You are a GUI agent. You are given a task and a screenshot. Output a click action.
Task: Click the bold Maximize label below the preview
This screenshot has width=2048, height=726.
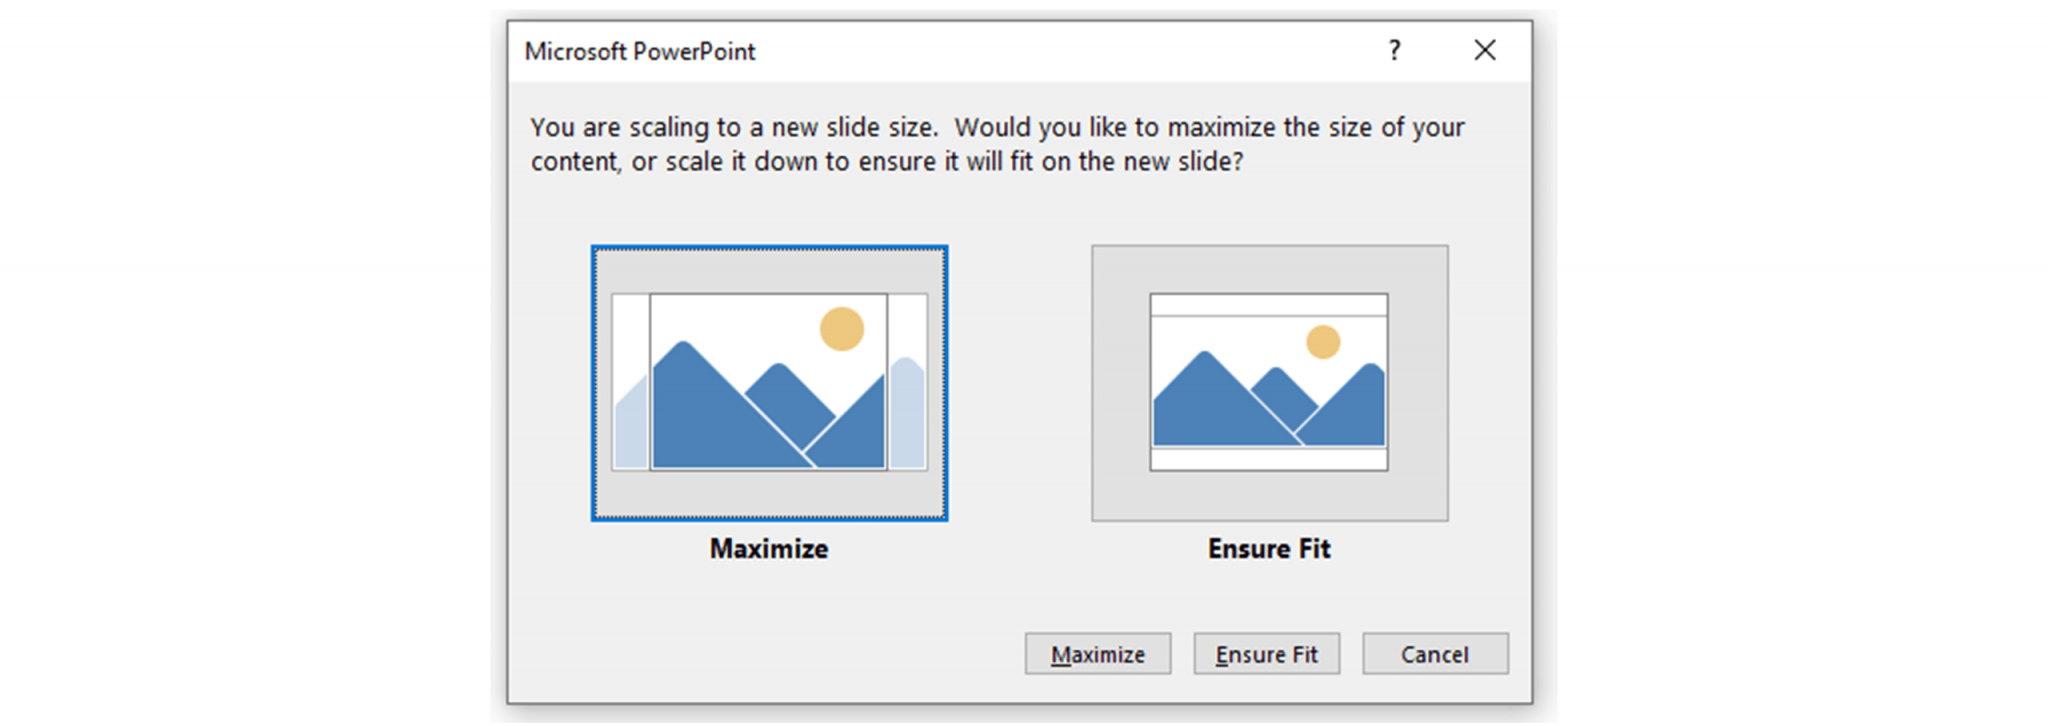768,548
